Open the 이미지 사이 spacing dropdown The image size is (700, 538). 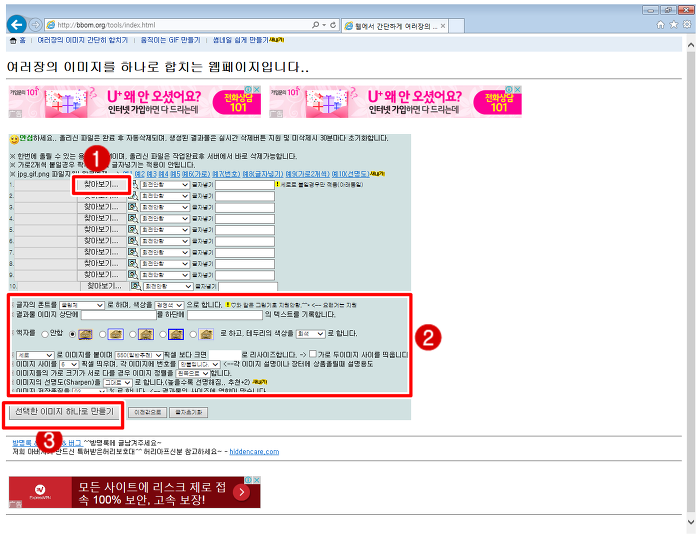[x=69, y=365]
